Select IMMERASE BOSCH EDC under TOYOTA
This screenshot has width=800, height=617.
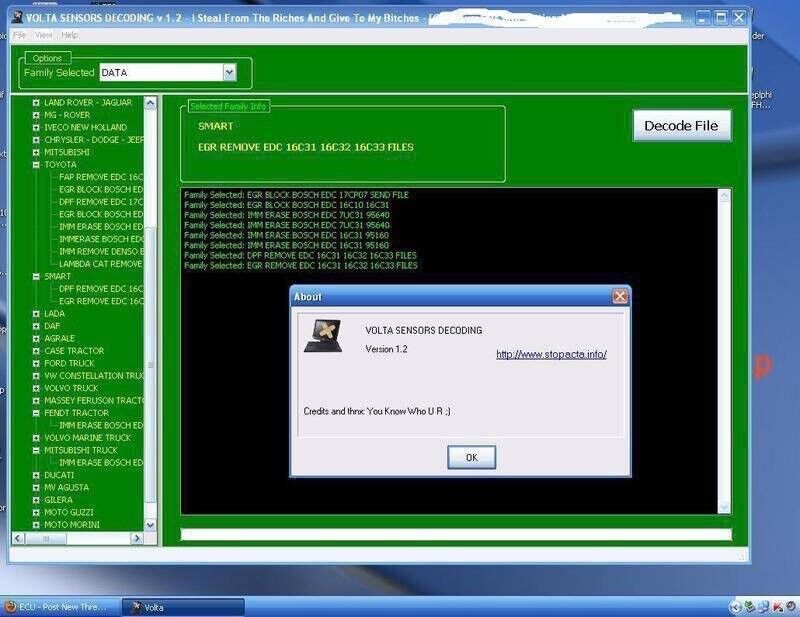[101, 239]
